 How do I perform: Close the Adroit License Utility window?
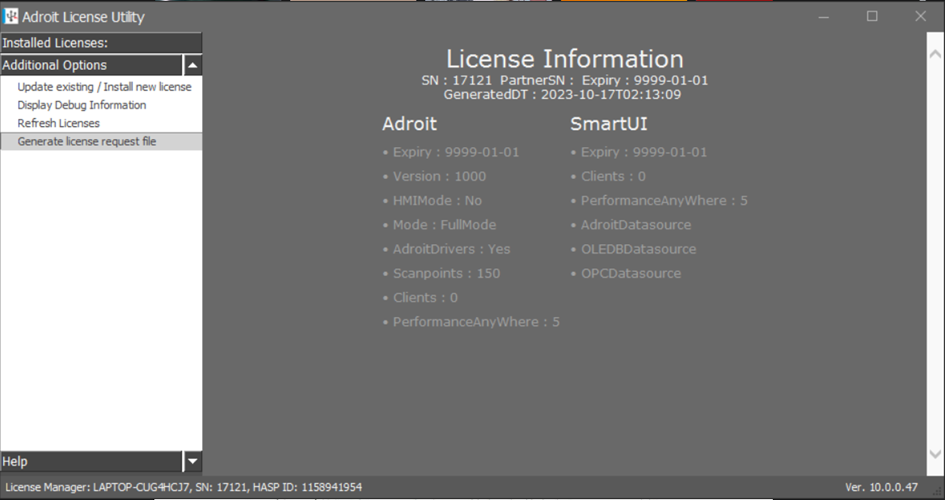(x=920, y=16)
